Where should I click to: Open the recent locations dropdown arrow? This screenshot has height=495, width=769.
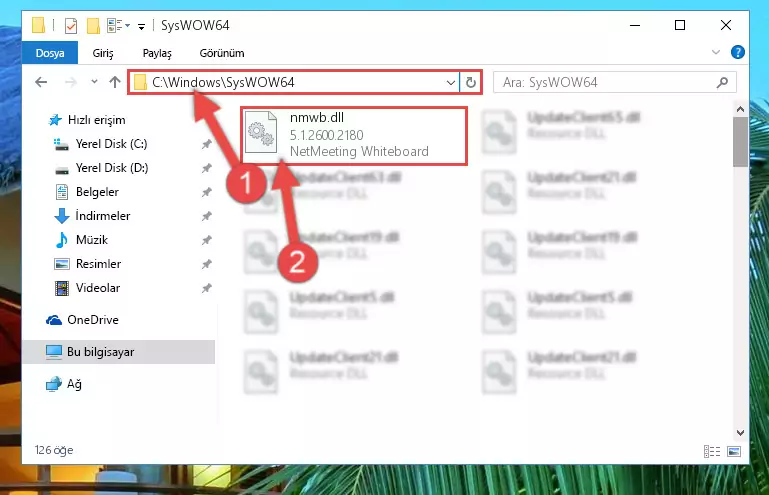coord(94,82)
